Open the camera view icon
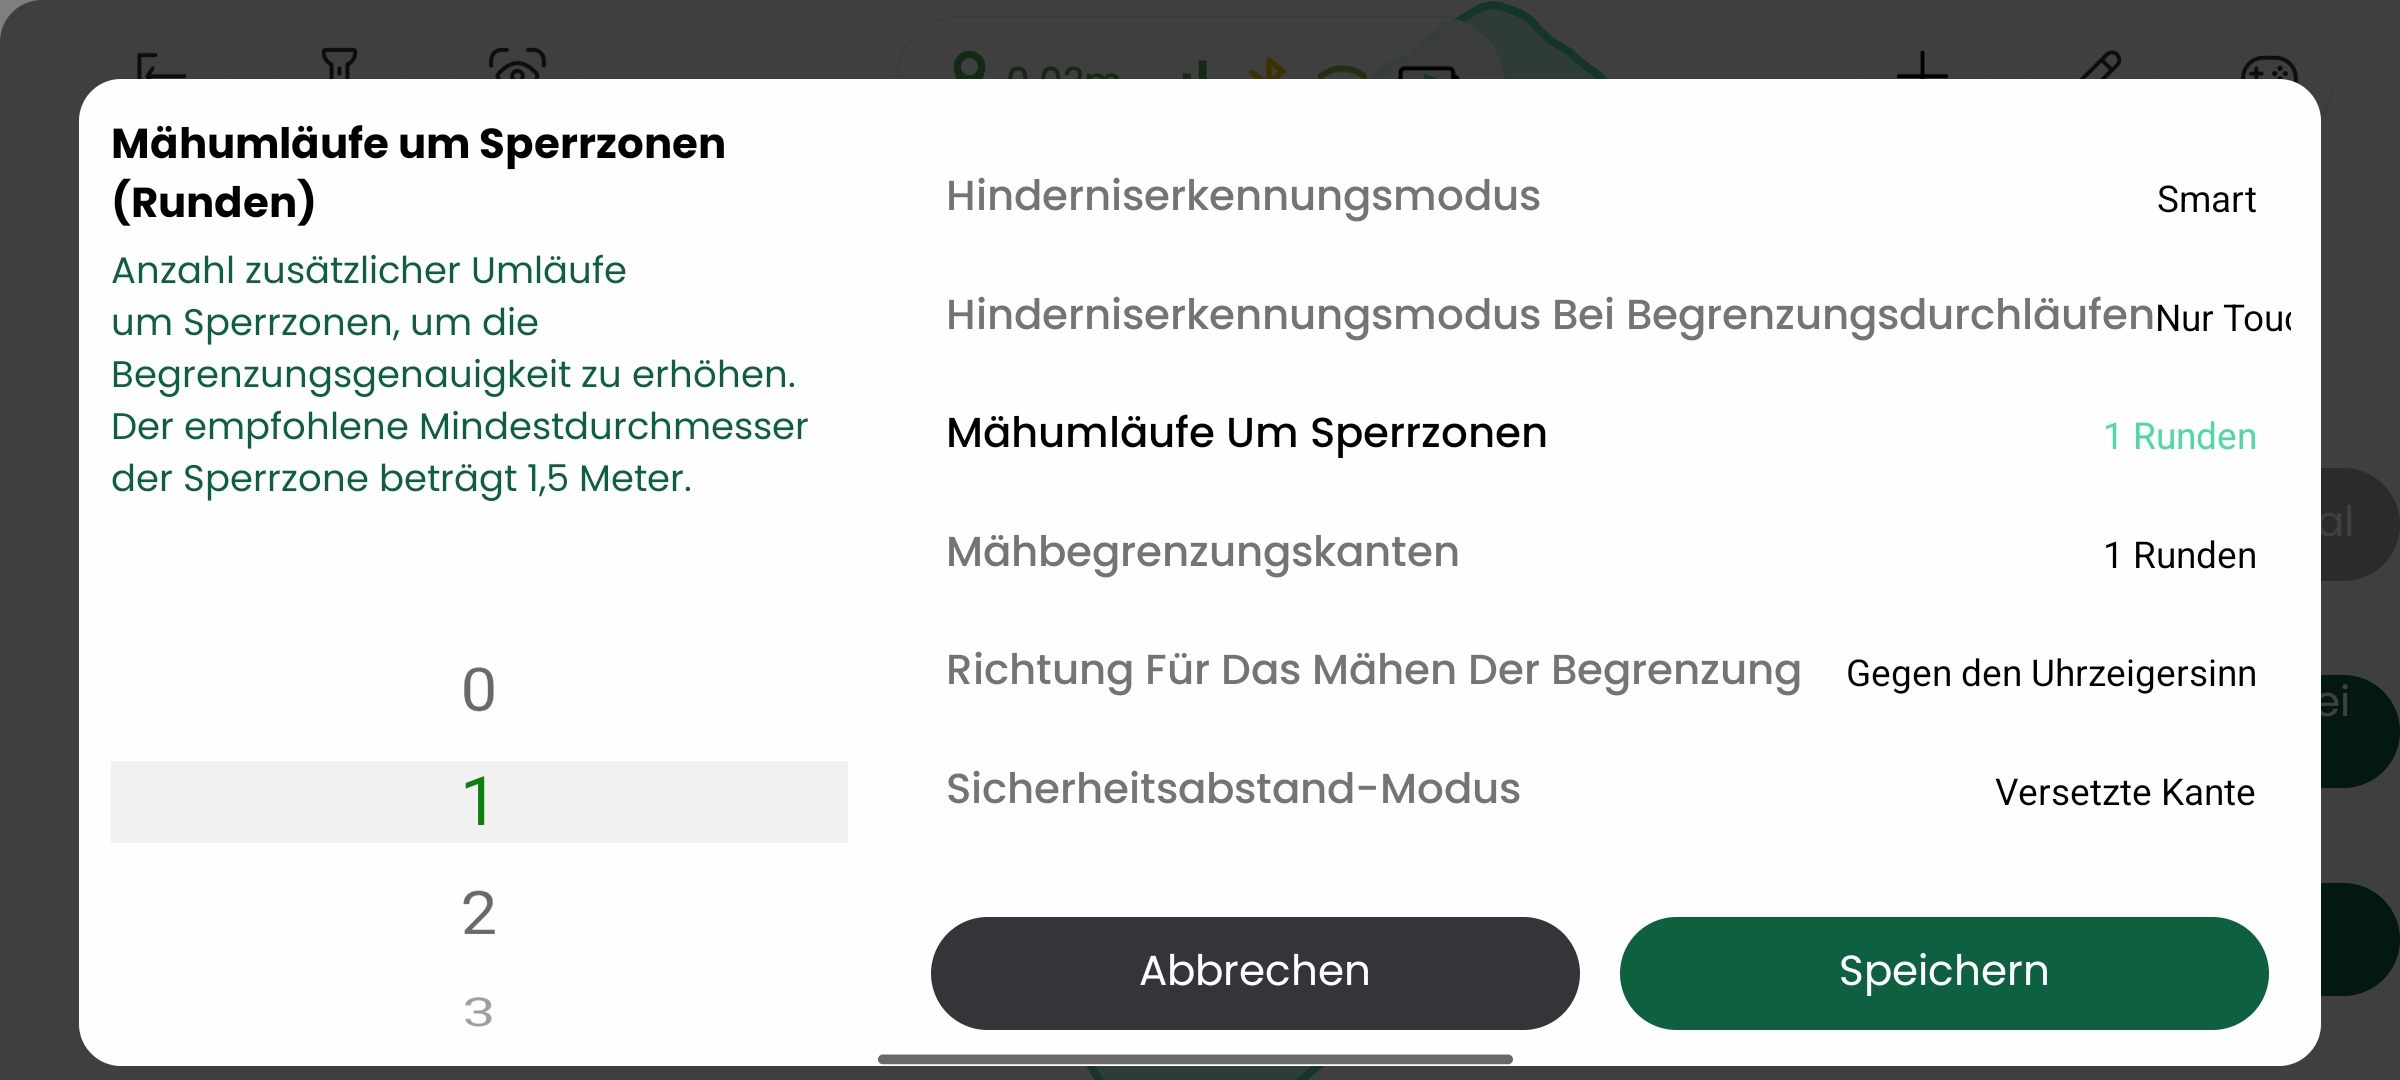 click(517, 64)
